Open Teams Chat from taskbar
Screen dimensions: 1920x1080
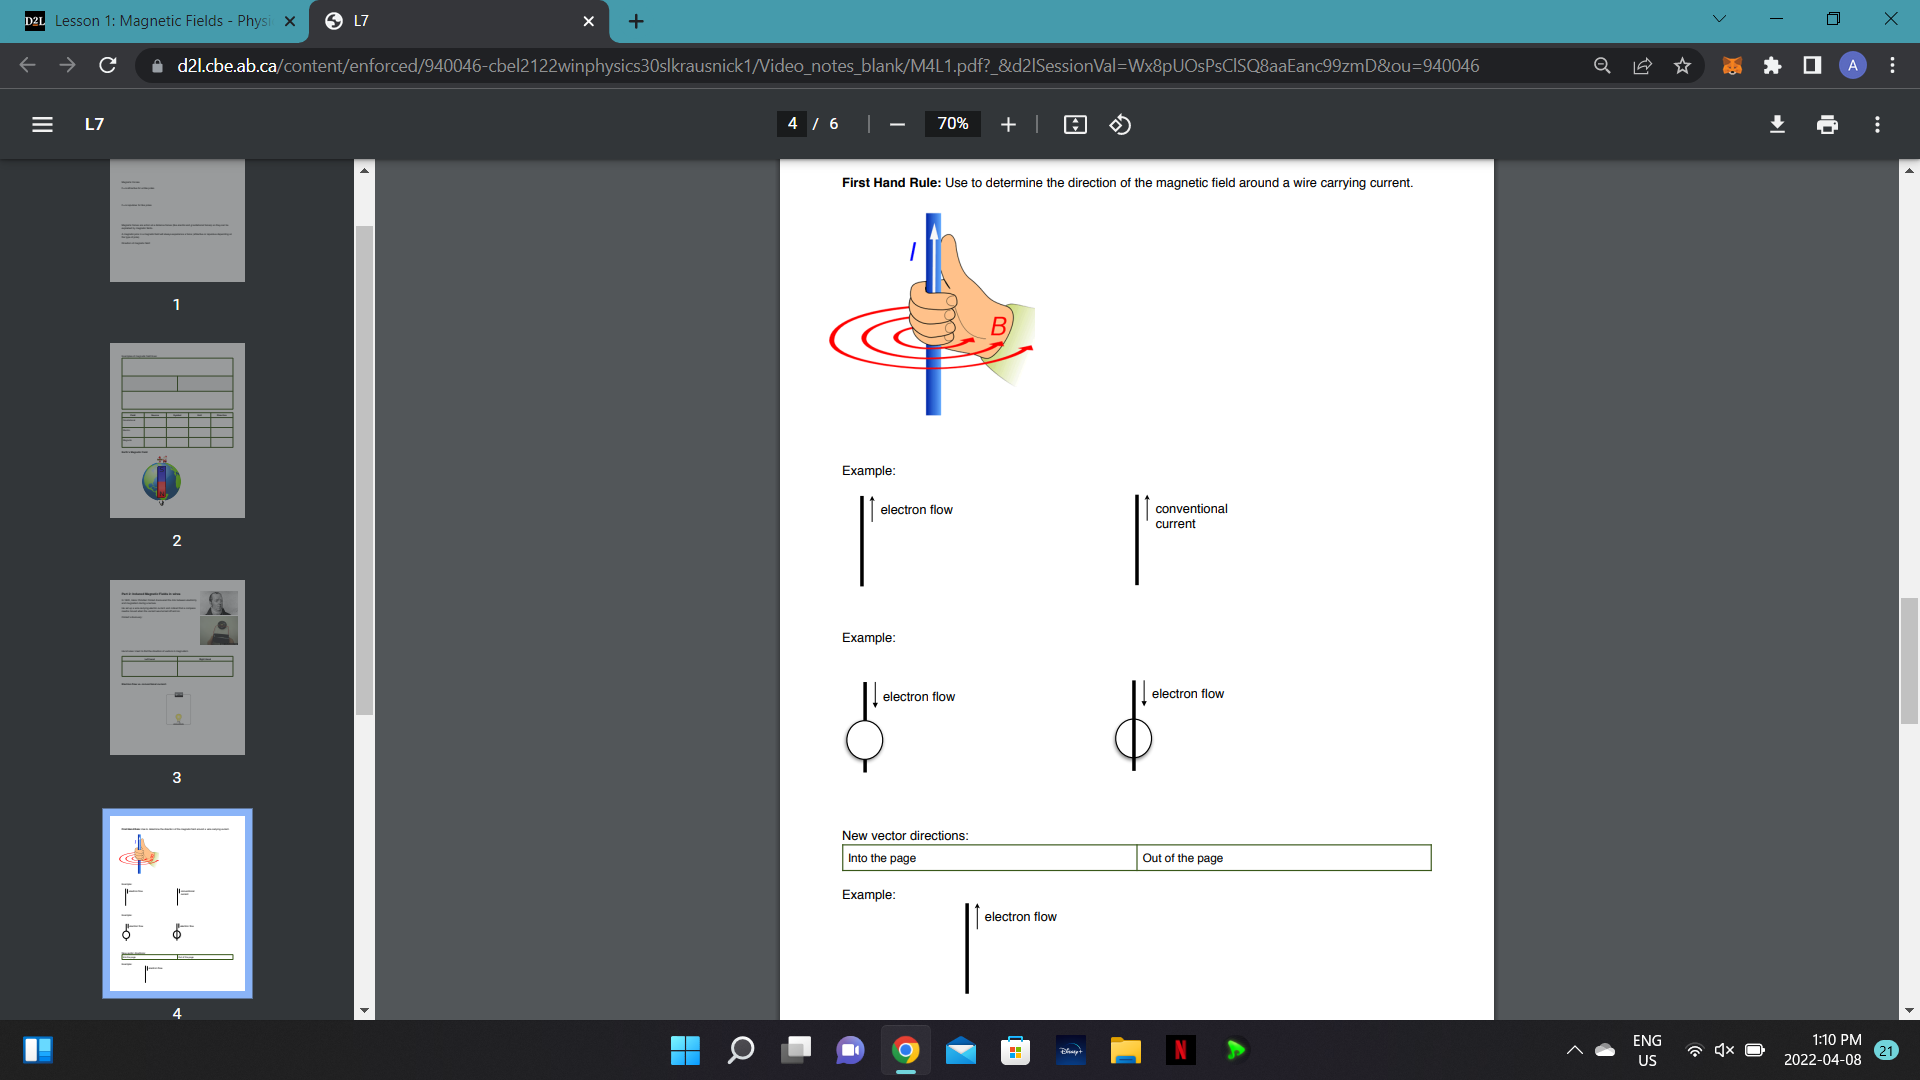click(x=851, y=1050)
